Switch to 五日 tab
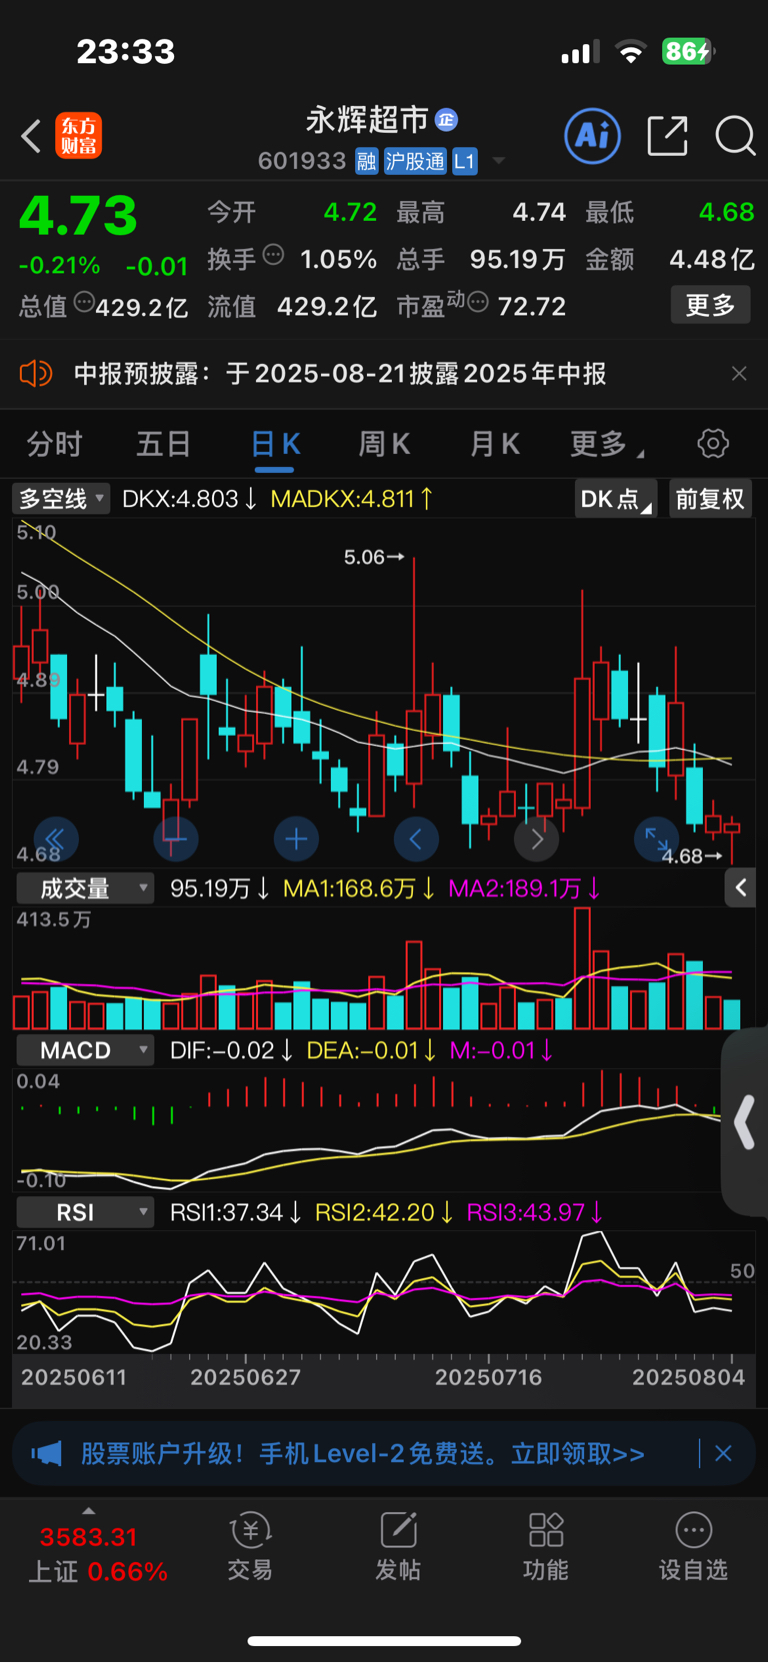 [163, 444]
